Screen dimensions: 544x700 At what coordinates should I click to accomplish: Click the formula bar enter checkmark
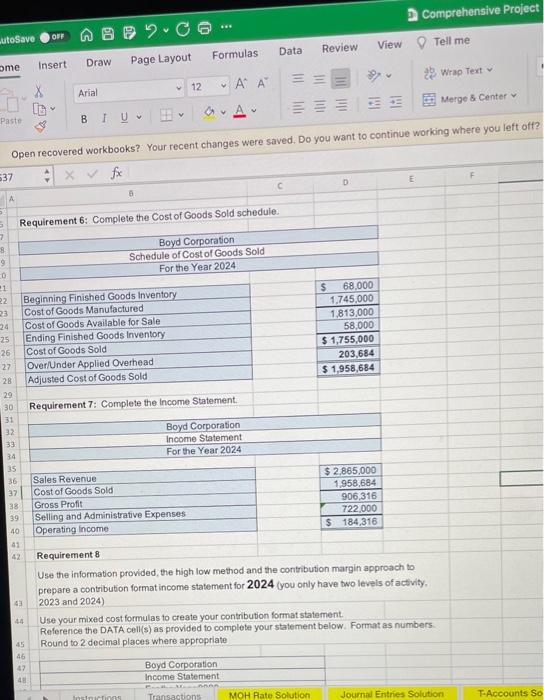[92, 174]
